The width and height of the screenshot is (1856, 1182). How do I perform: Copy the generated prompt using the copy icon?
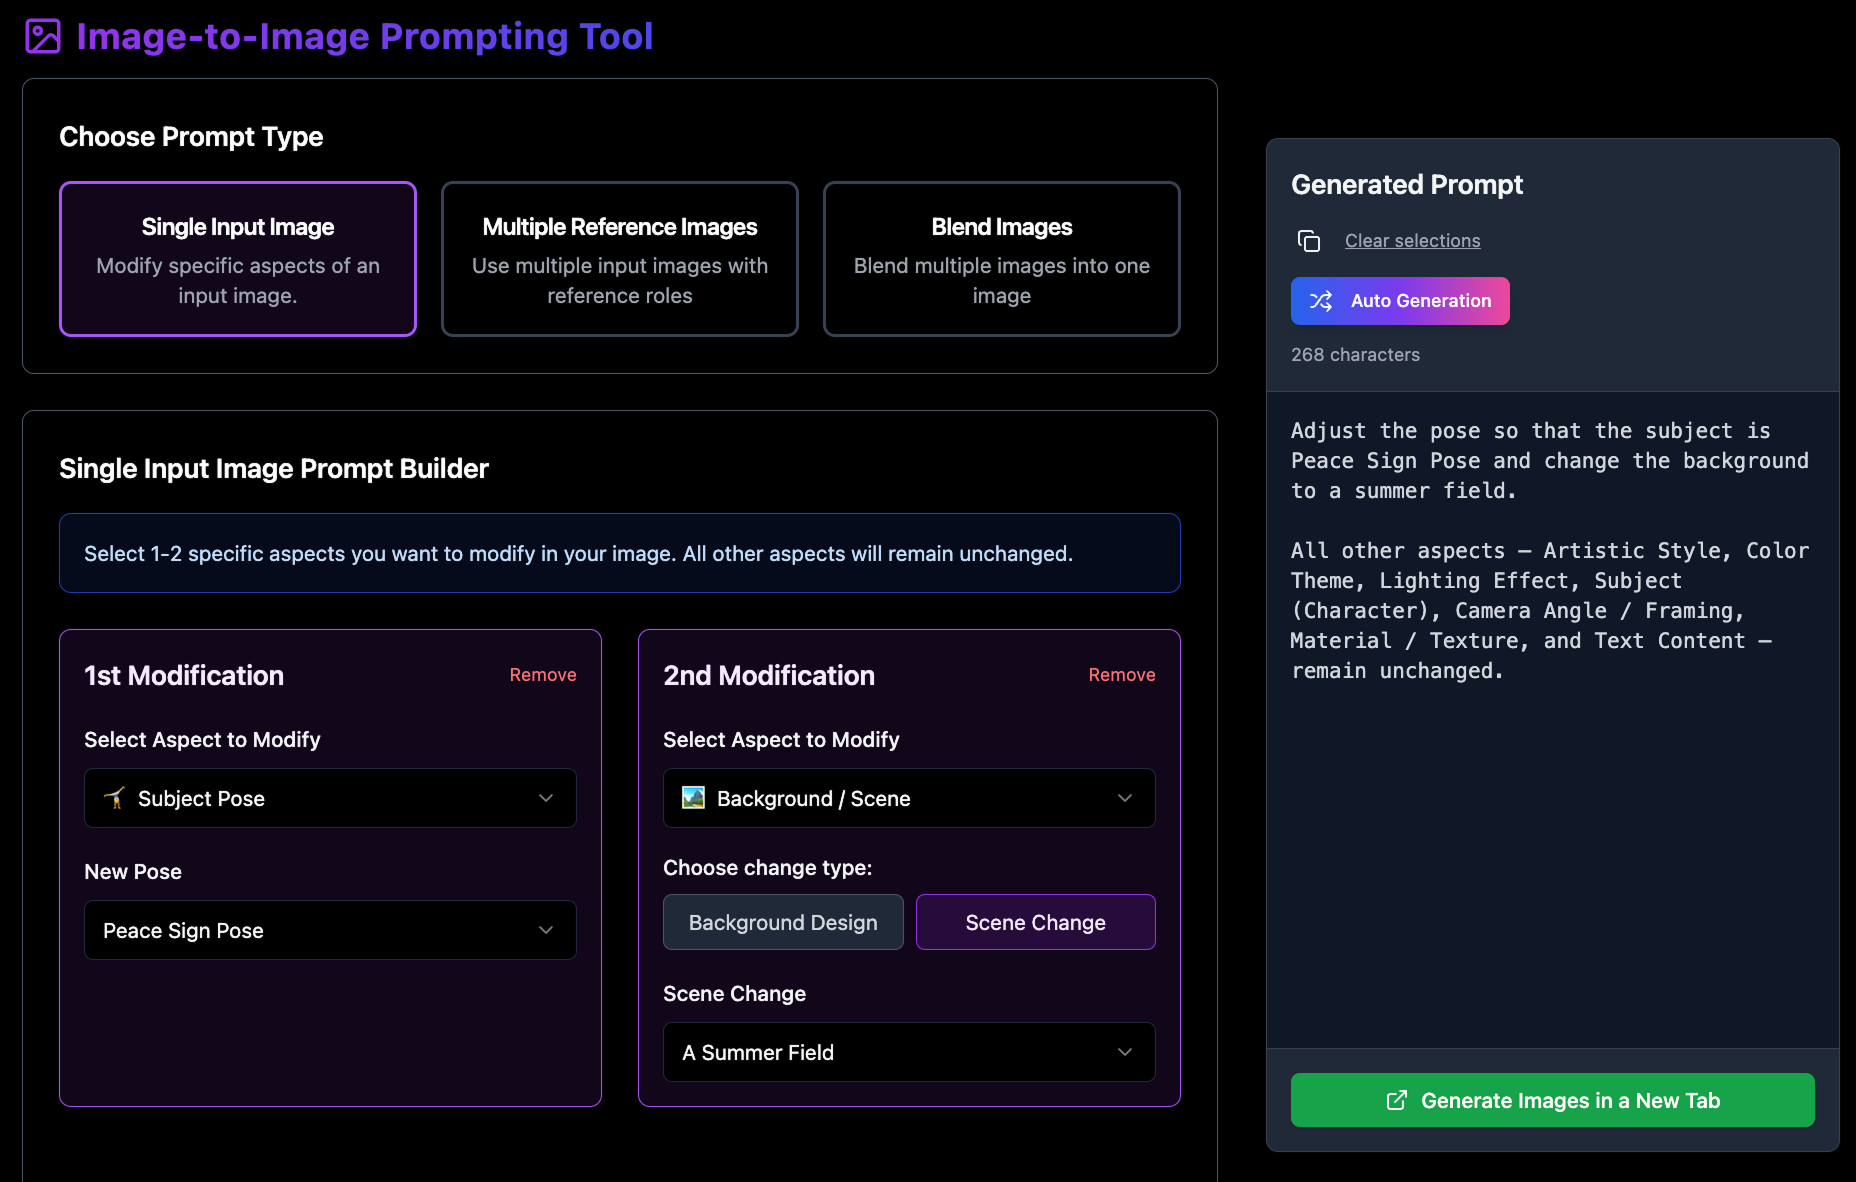click(1309, 241)
